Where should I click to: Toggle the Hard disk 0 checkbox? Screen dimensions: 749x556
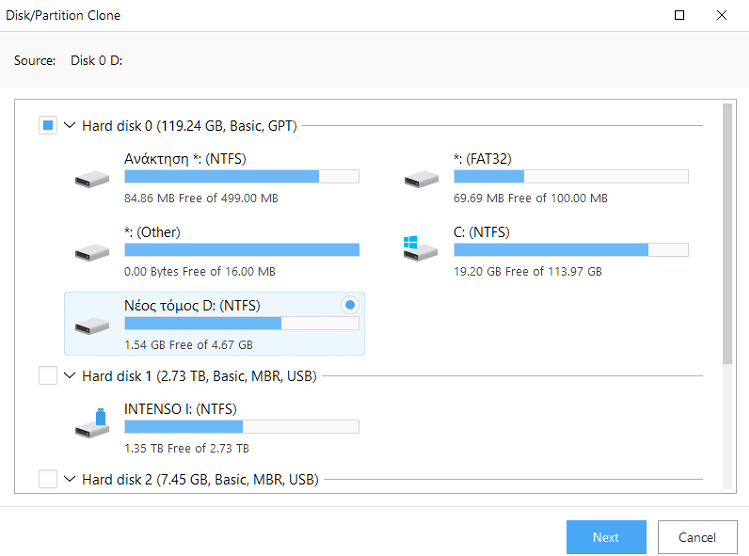coord(48,125)
